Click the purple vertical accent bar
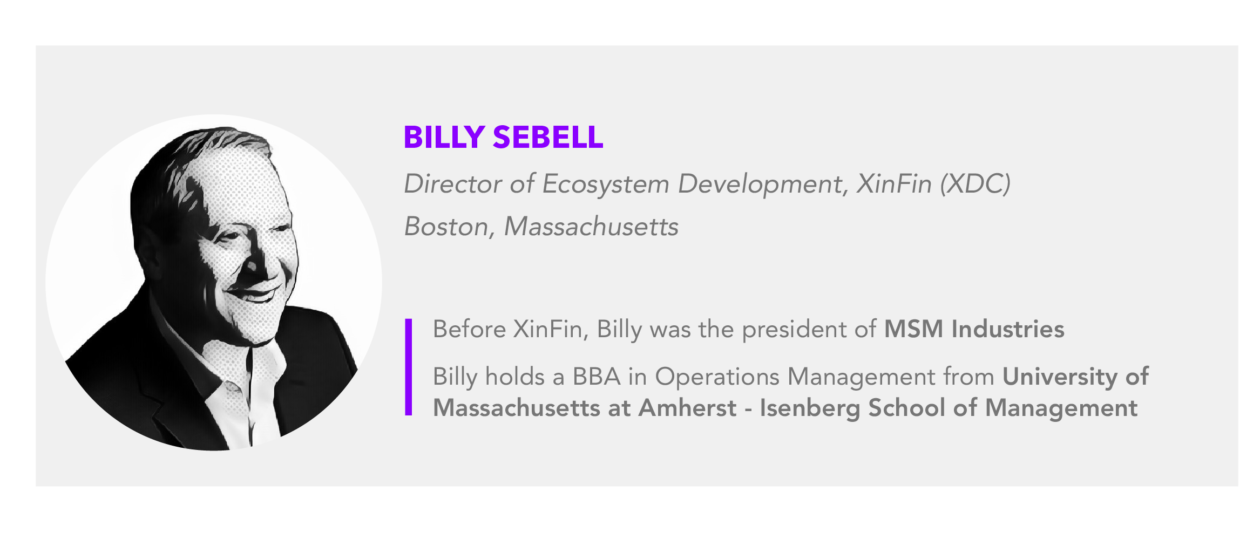Image resolution: width=1260 pixels, height=553 pixels. point(408,366)
